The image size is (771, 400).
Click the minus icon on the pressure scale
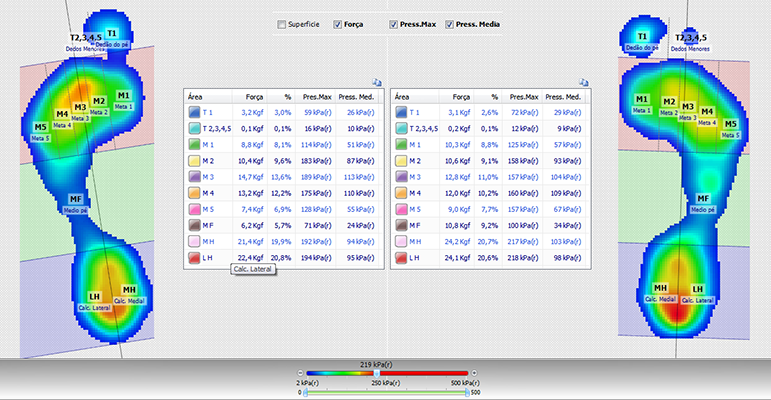pyautogui.click(x=301, y=372)
